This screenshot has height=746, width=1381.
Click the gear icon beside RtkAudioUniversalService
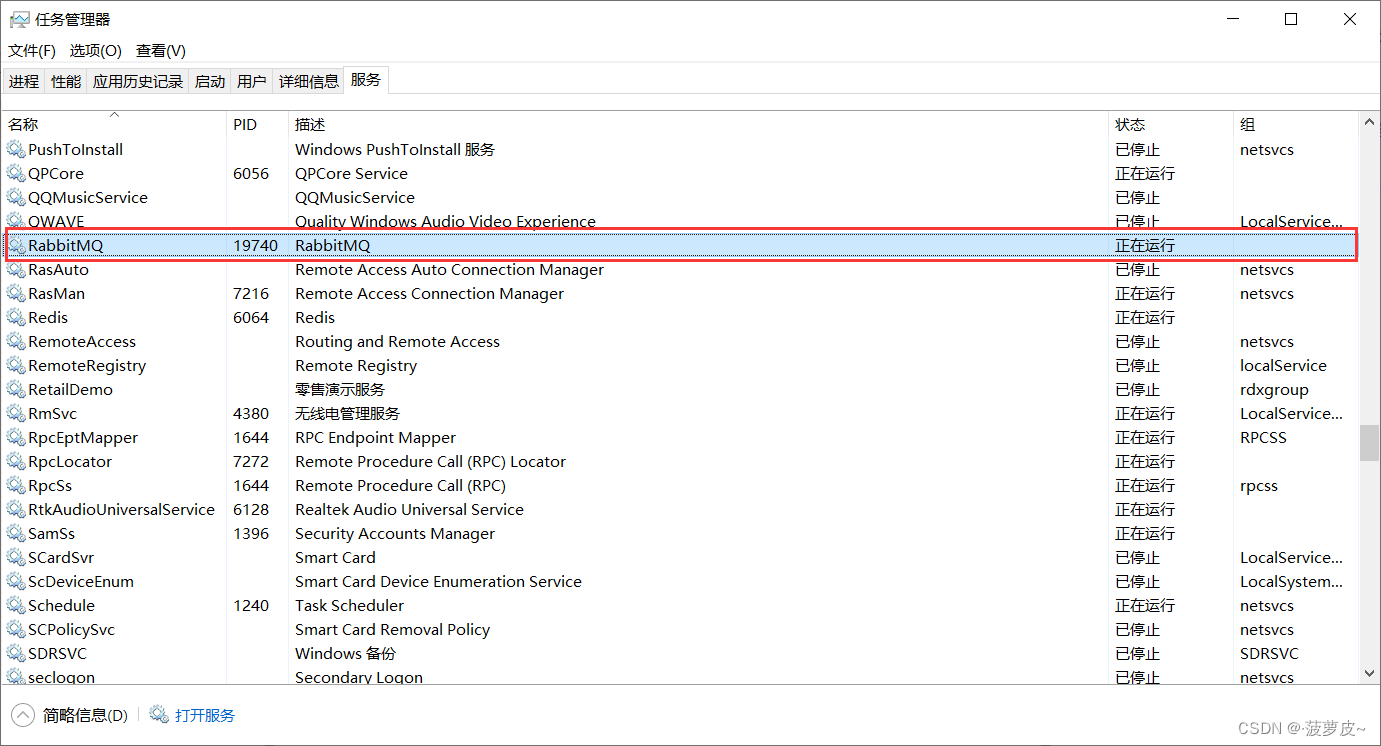16,510
